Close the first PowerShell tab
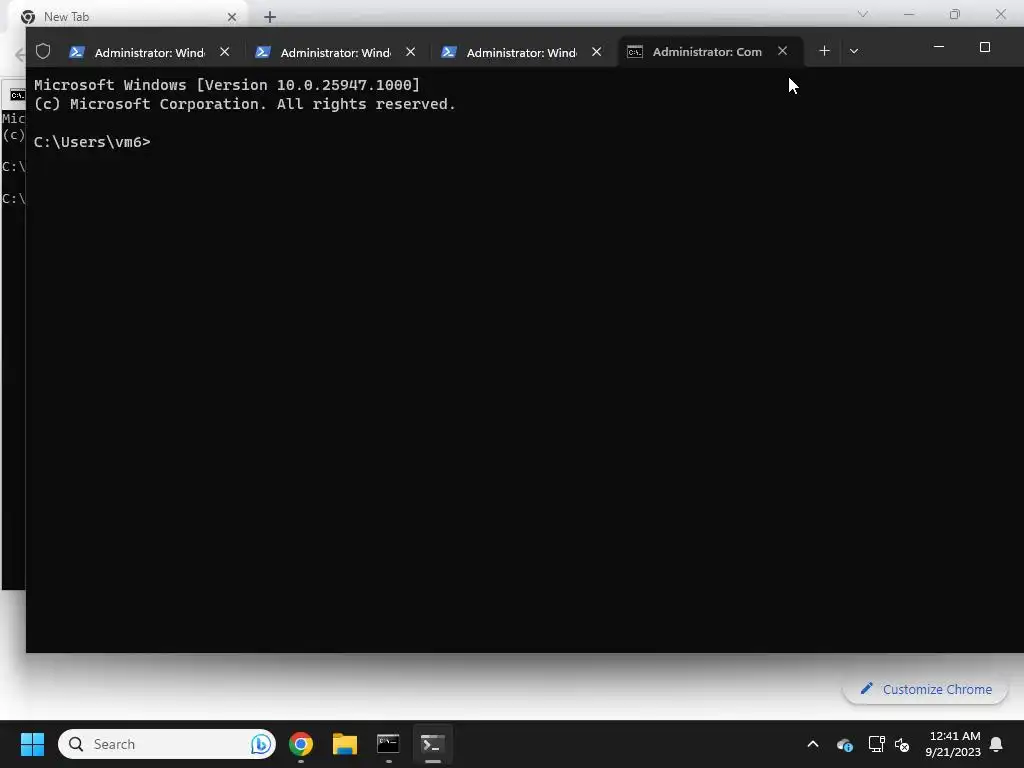The width and height of the screenshot is (1024, 768). 225,52
